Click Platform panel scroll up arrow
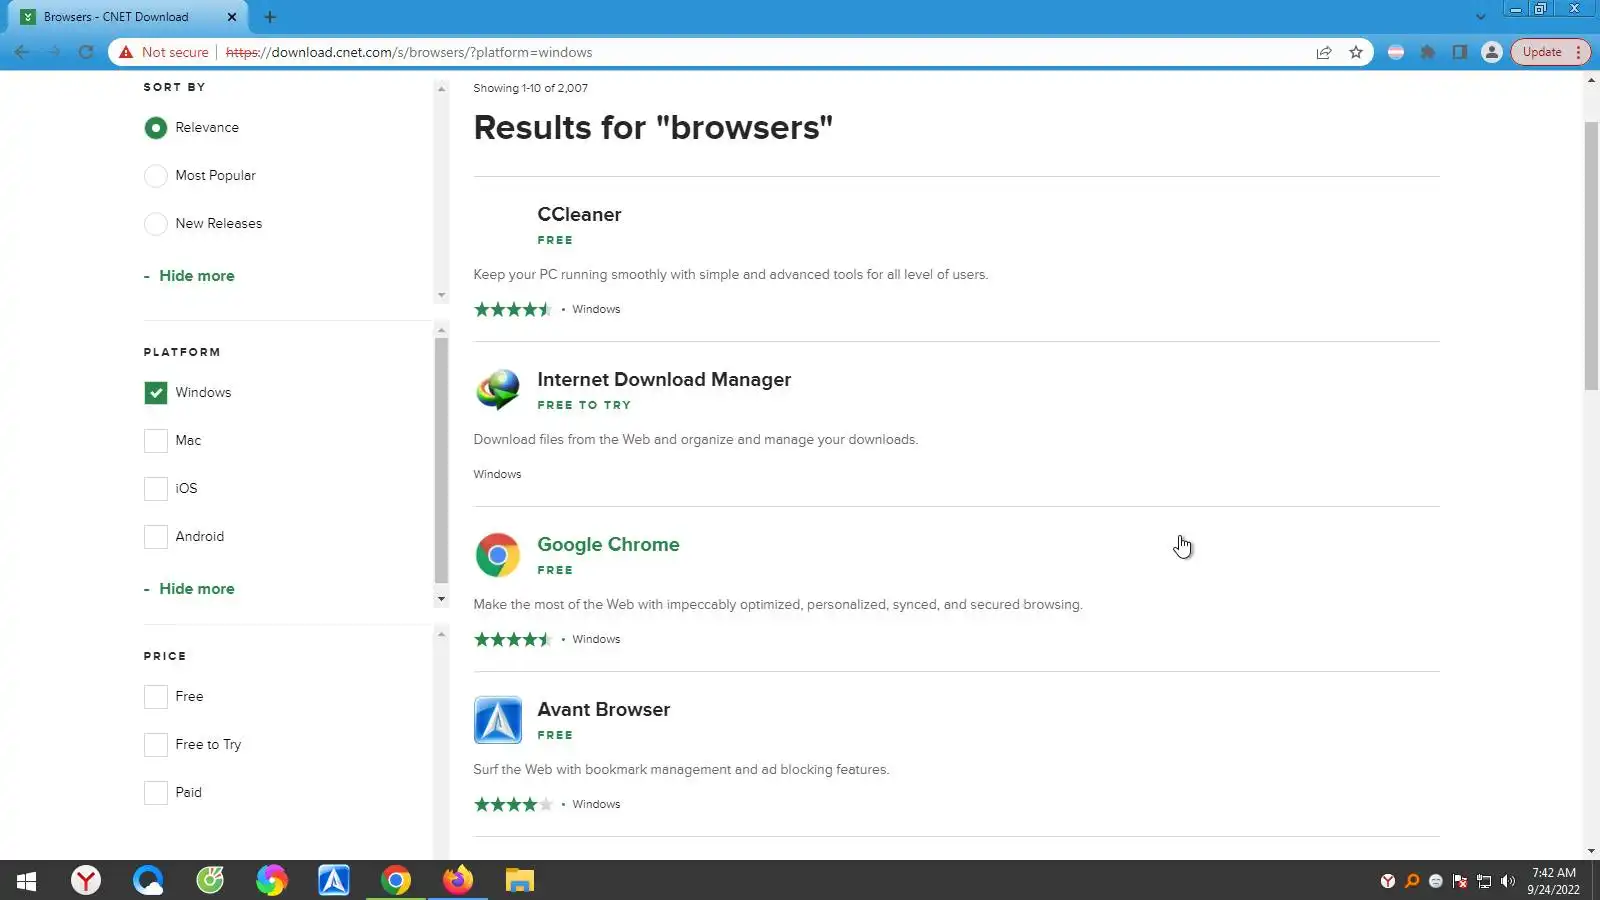 click(441, 330)
